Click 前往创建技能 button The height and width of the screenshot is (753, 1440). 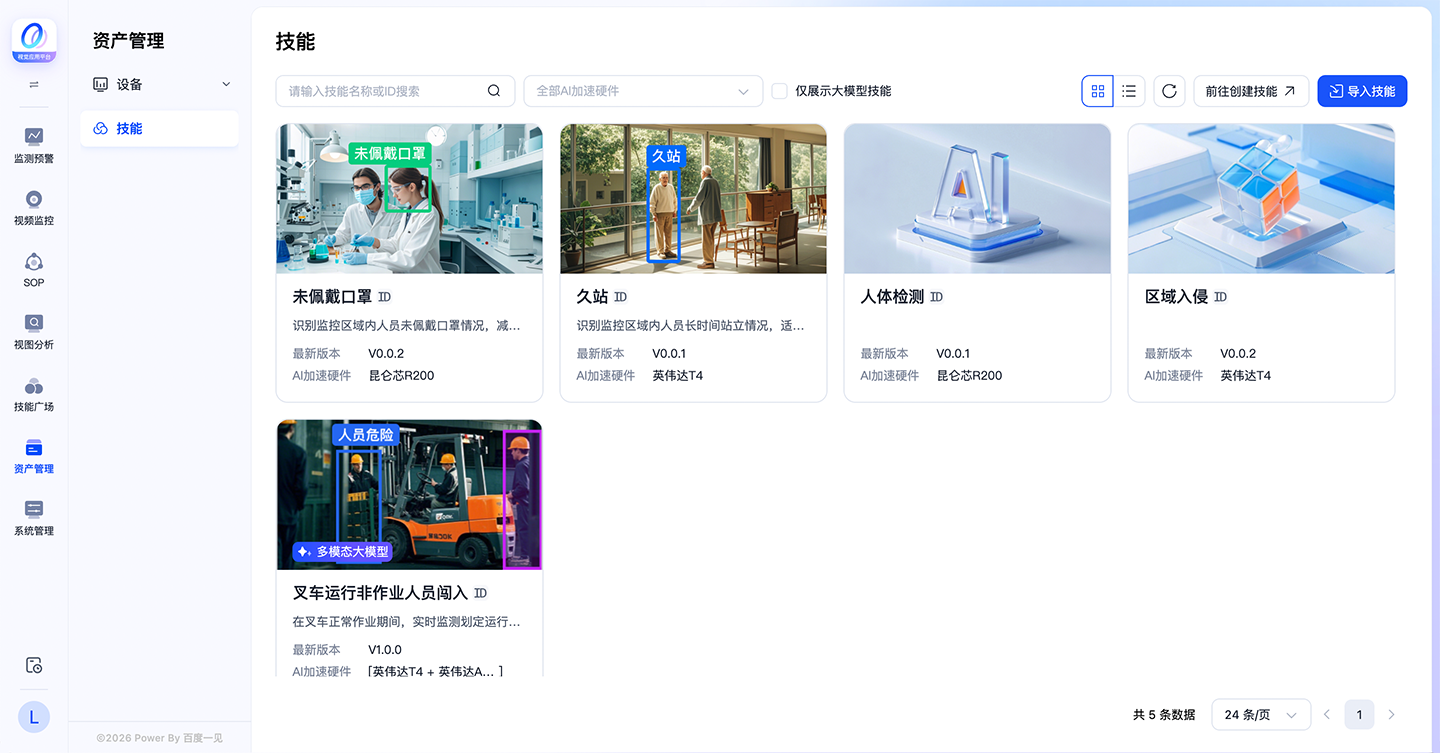pyautogui.click(x=1251, y=91)
